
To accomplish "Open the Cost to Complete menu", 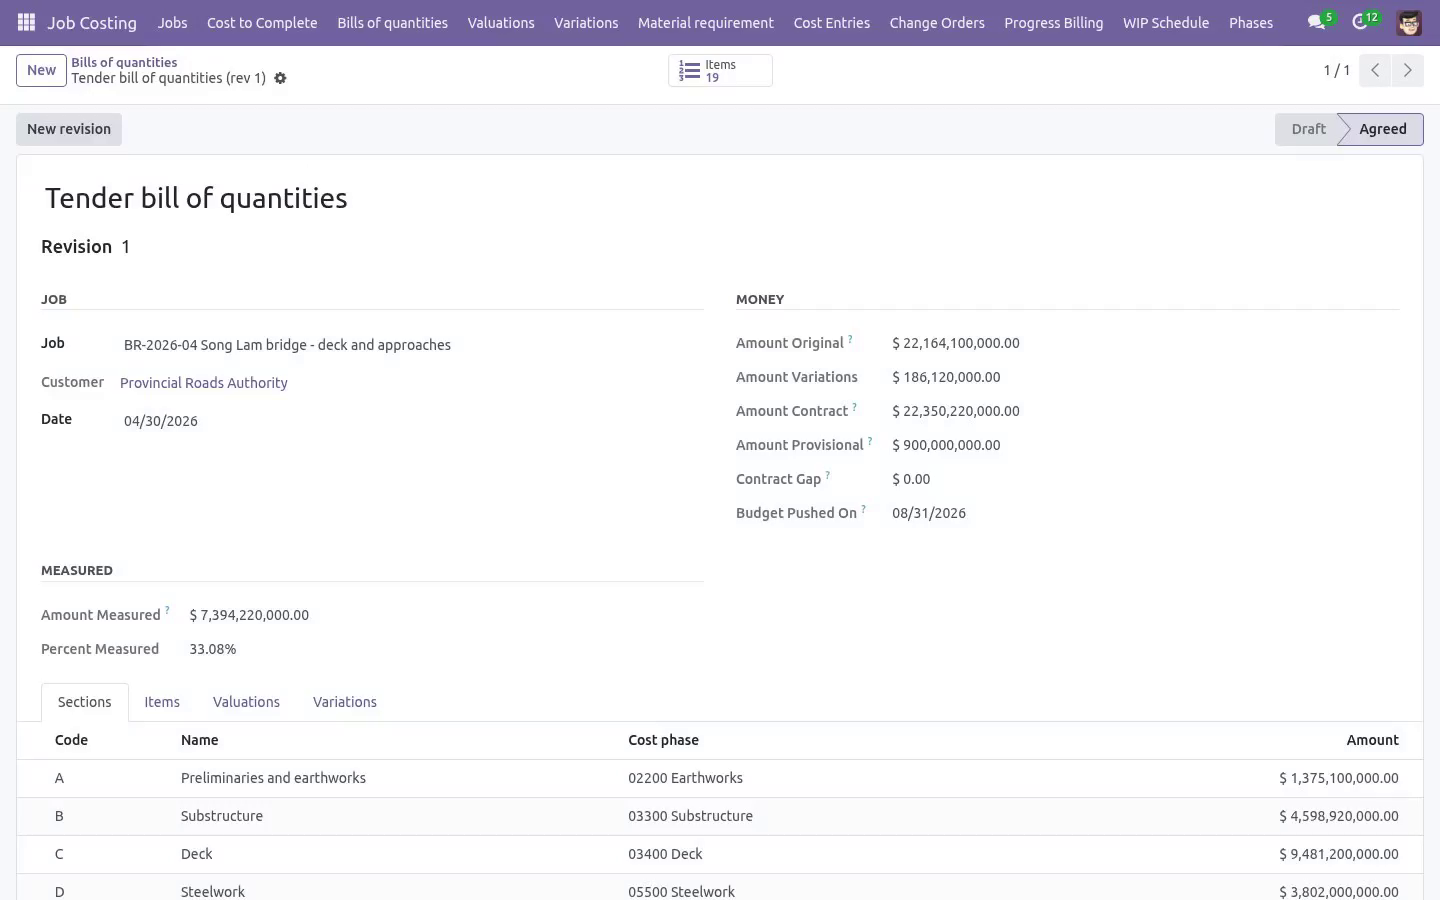I will pos(262,22).
